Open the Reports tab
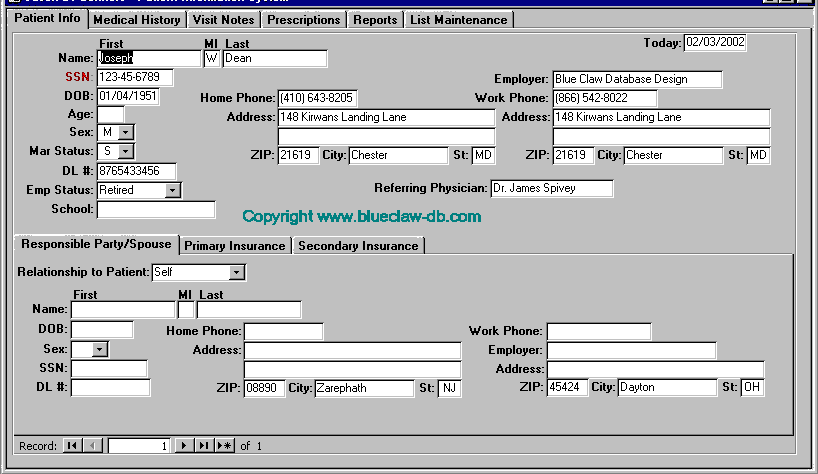 click(x=375, y=20)
